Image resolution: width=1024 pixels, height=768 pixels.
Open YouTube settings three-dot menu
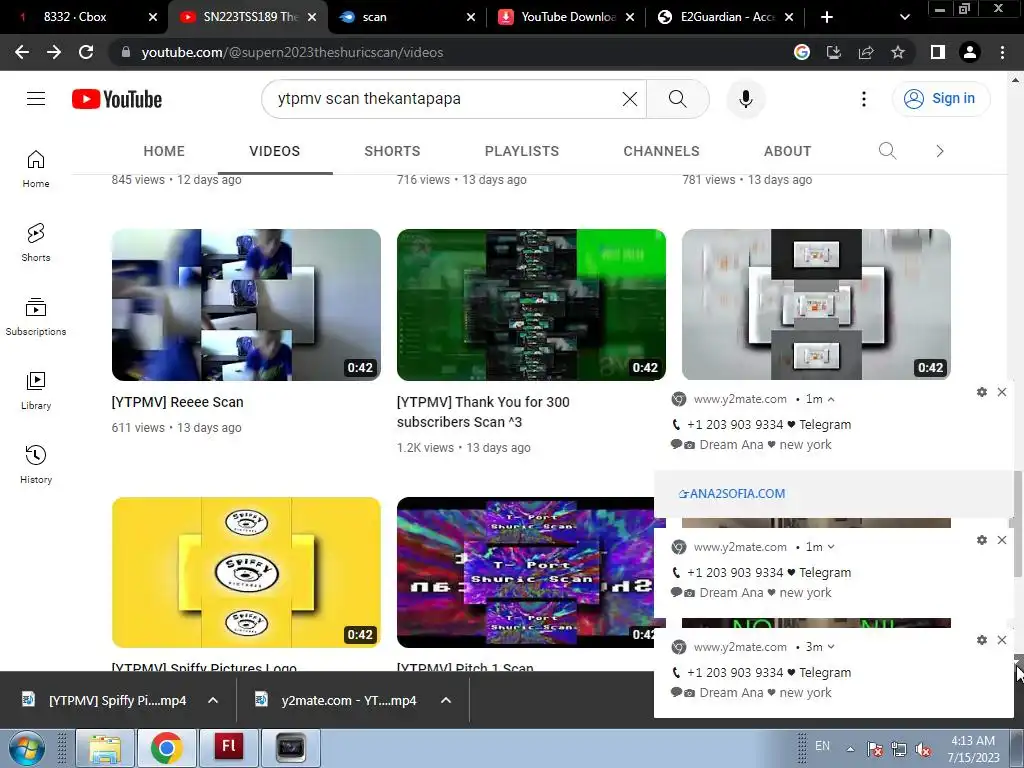coord(863,99)
